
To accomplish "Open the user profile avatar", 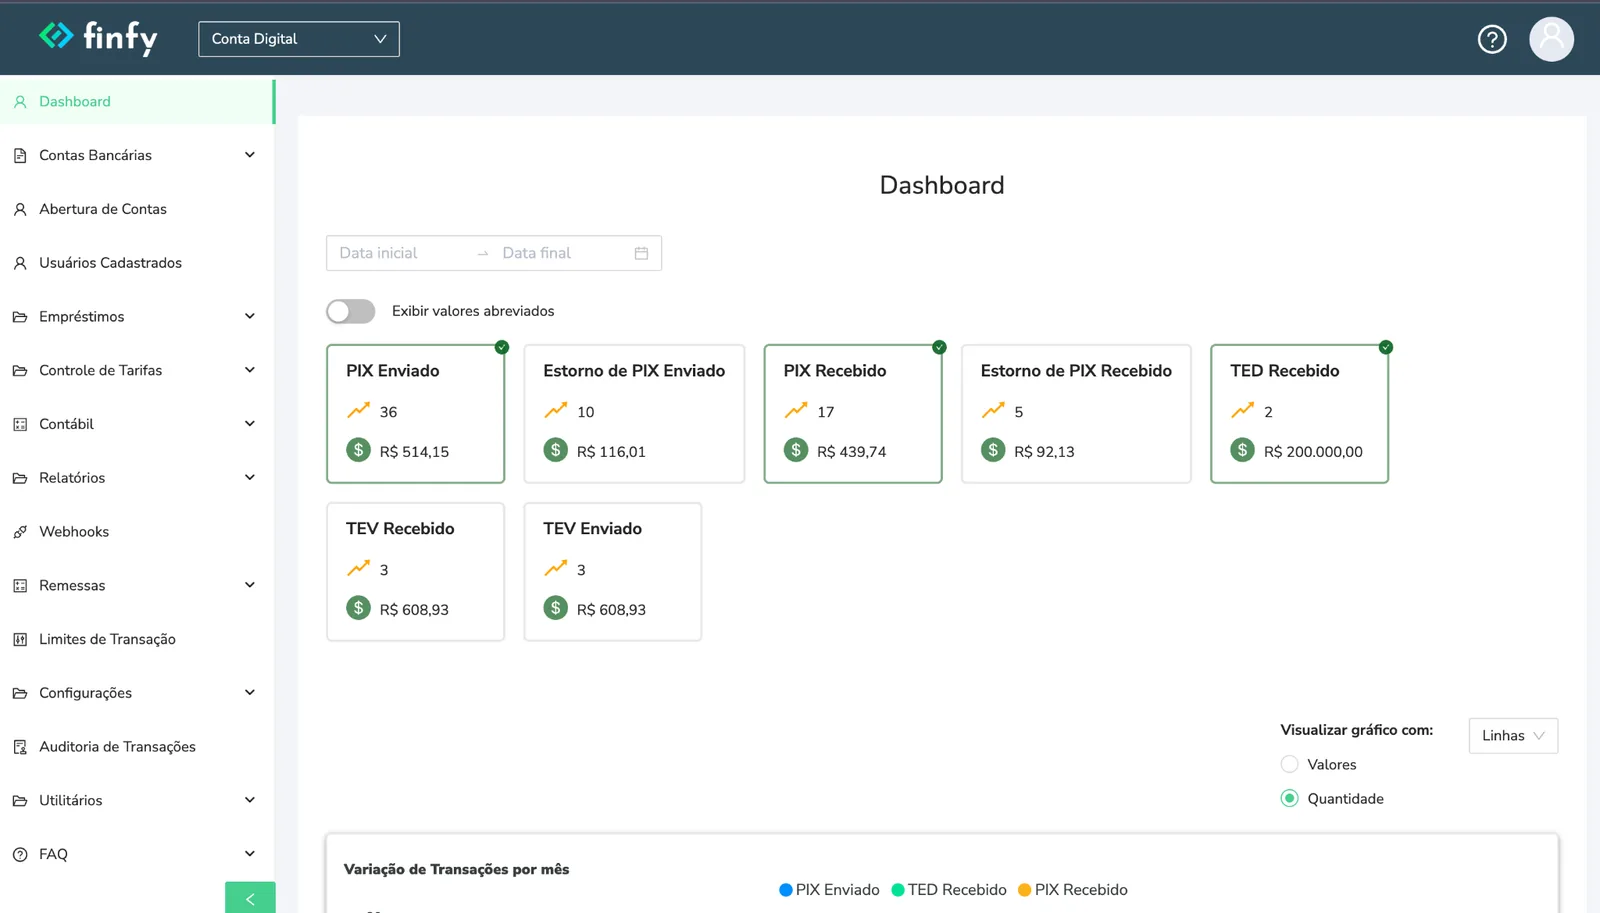I will pyautogui.click(x=1551, y=39).
